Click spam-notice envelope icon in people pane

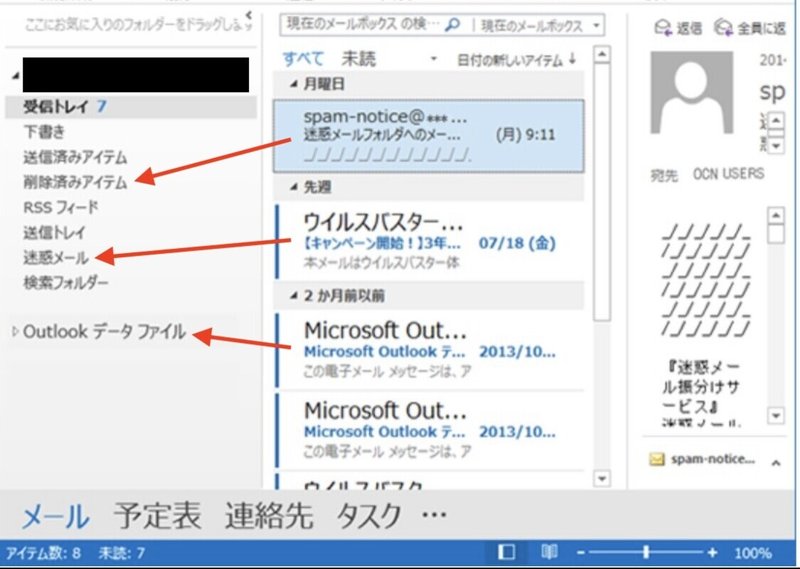click(x=657, y=460)
